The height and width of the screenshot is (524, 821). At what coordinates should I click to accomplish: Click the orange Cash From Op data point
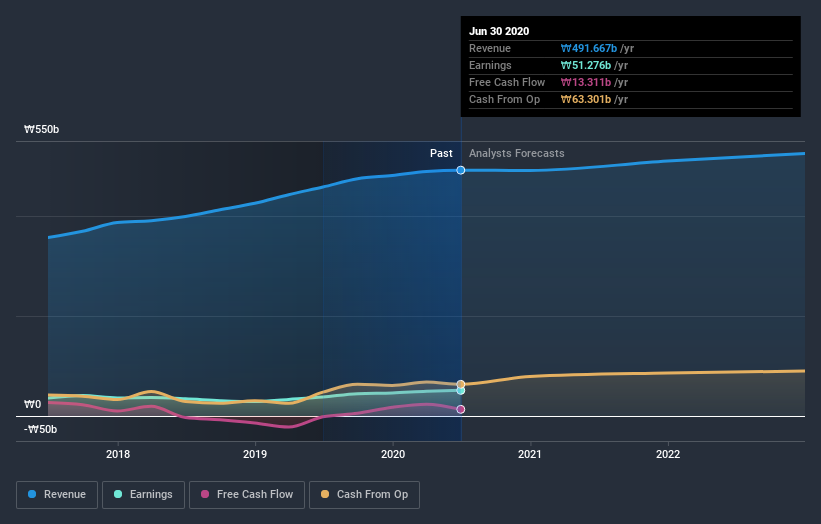tap(461, 384)
